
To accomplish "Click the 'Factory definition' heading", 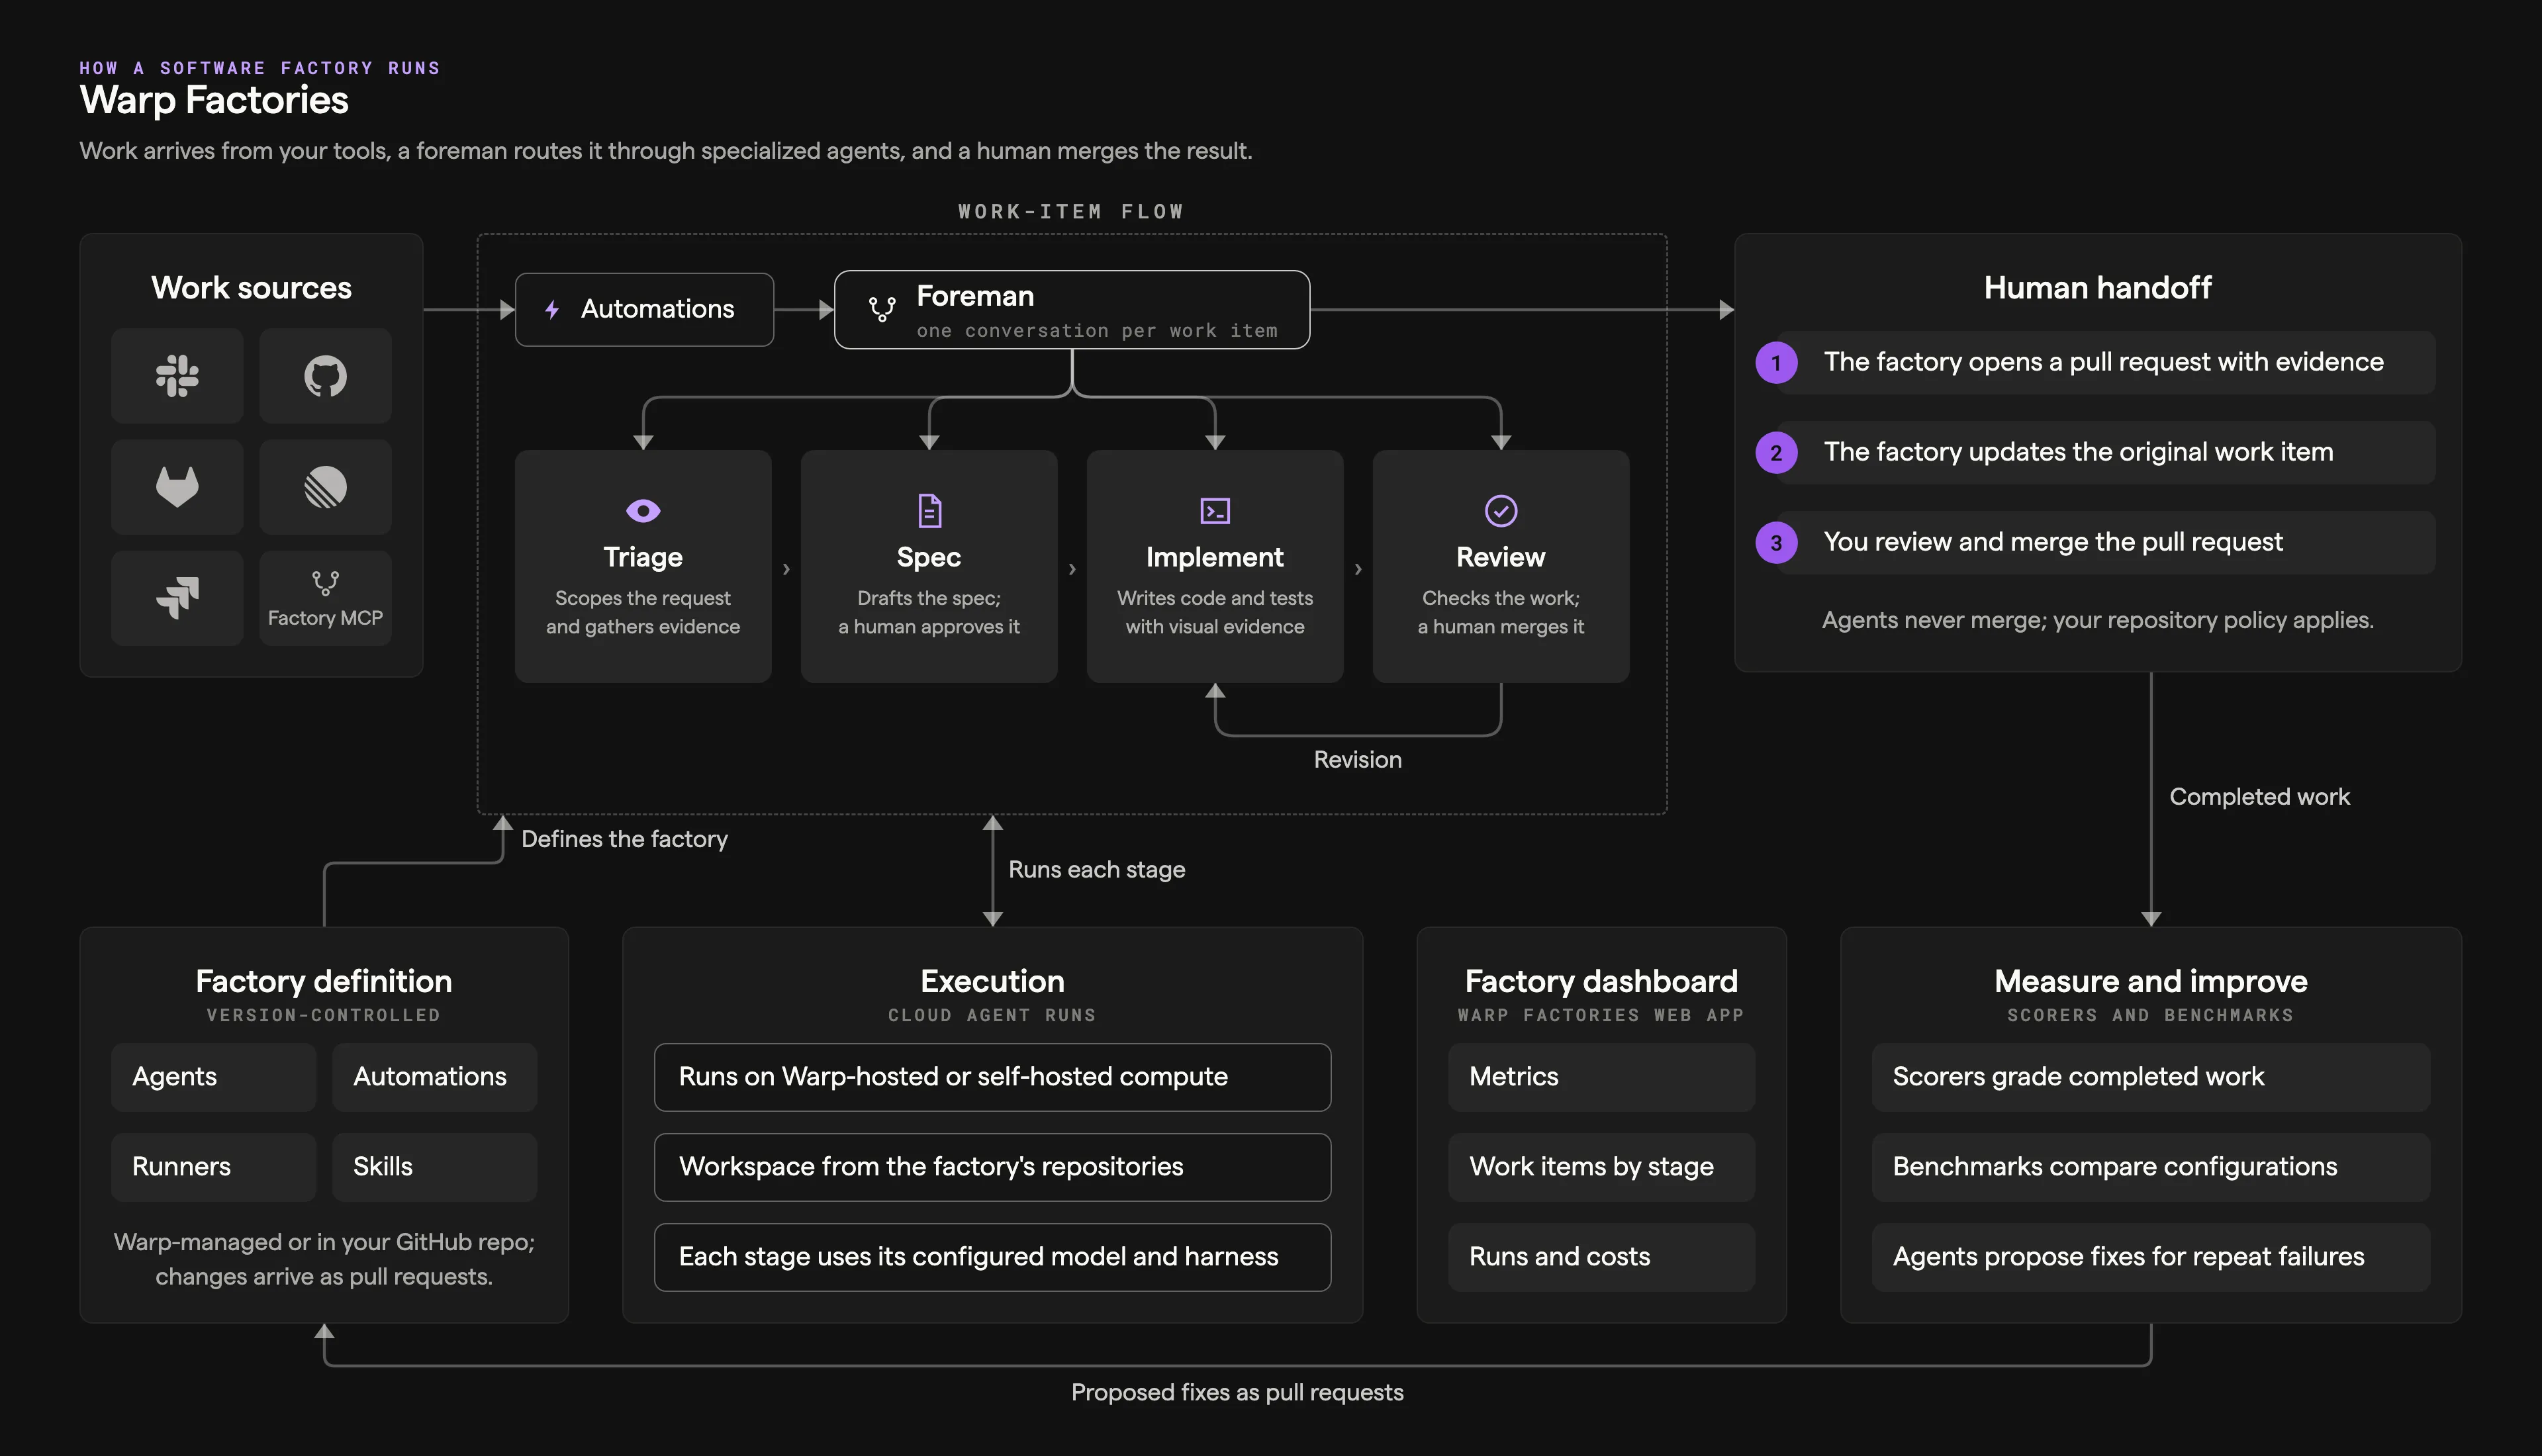I will pos(324,981).
